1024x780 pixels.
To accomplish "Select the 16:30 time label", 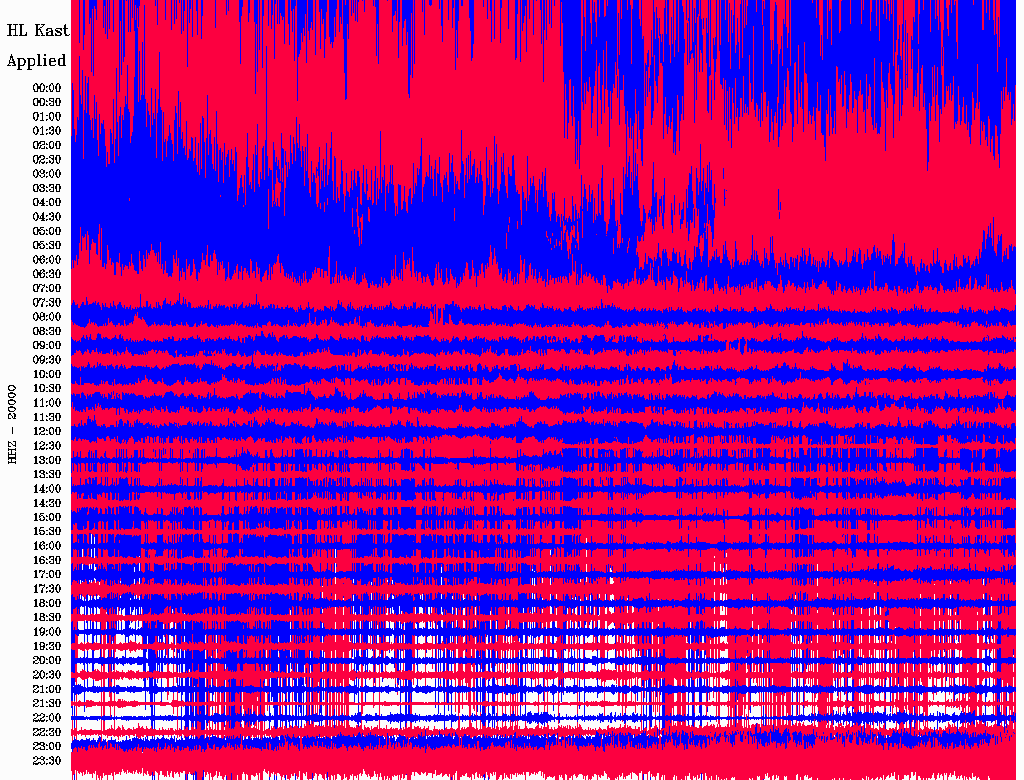I will 47,561.
